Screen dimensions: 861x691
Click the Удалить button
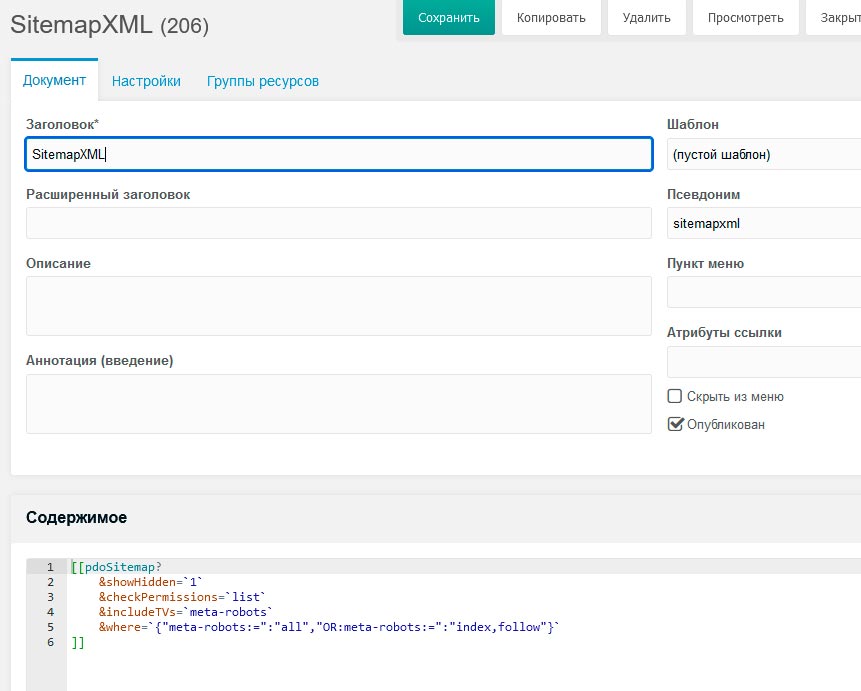coord(646,18)
